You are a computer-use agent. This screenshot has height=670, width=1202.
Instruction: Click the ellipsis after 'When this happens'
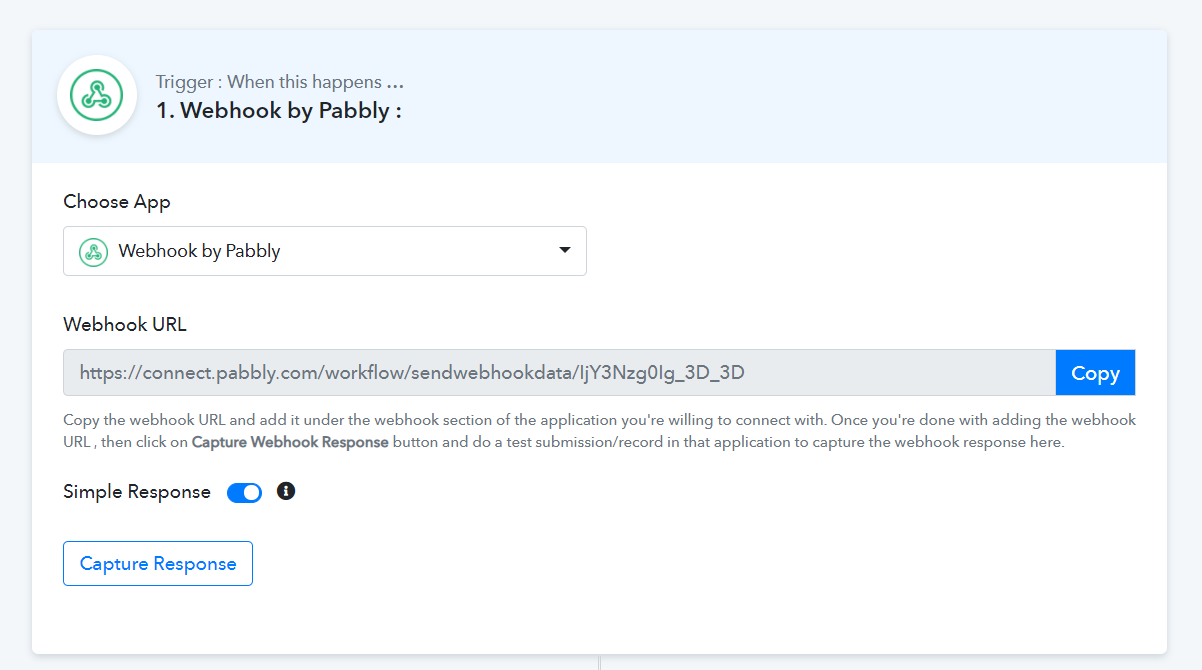pos(395,83)
